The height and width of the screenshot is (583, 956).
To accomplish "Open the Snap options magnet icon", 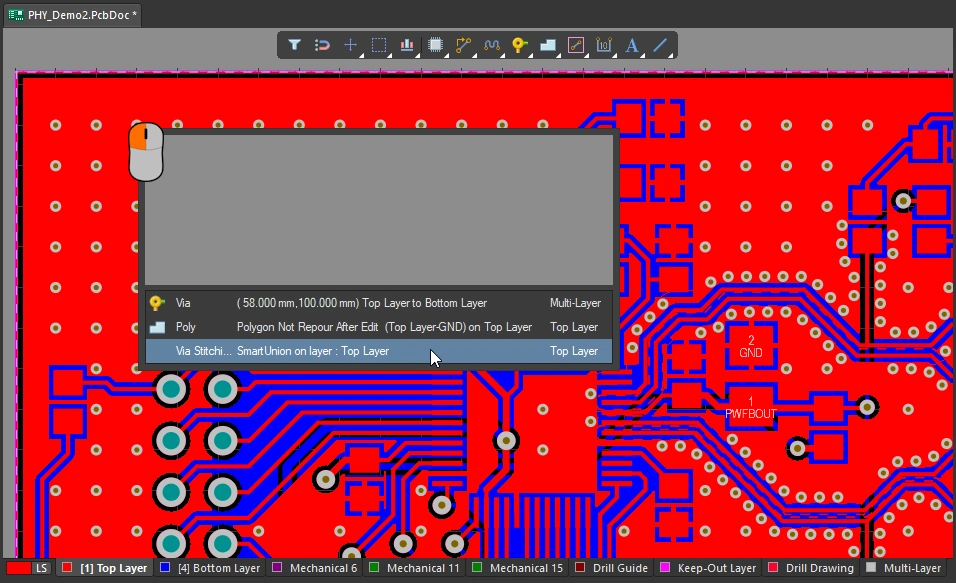I will pyautogui.click(x=322, y=45).
